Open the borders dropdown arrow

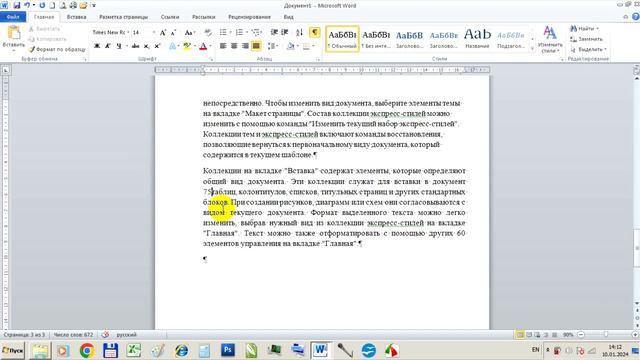[x=313, y=46]
